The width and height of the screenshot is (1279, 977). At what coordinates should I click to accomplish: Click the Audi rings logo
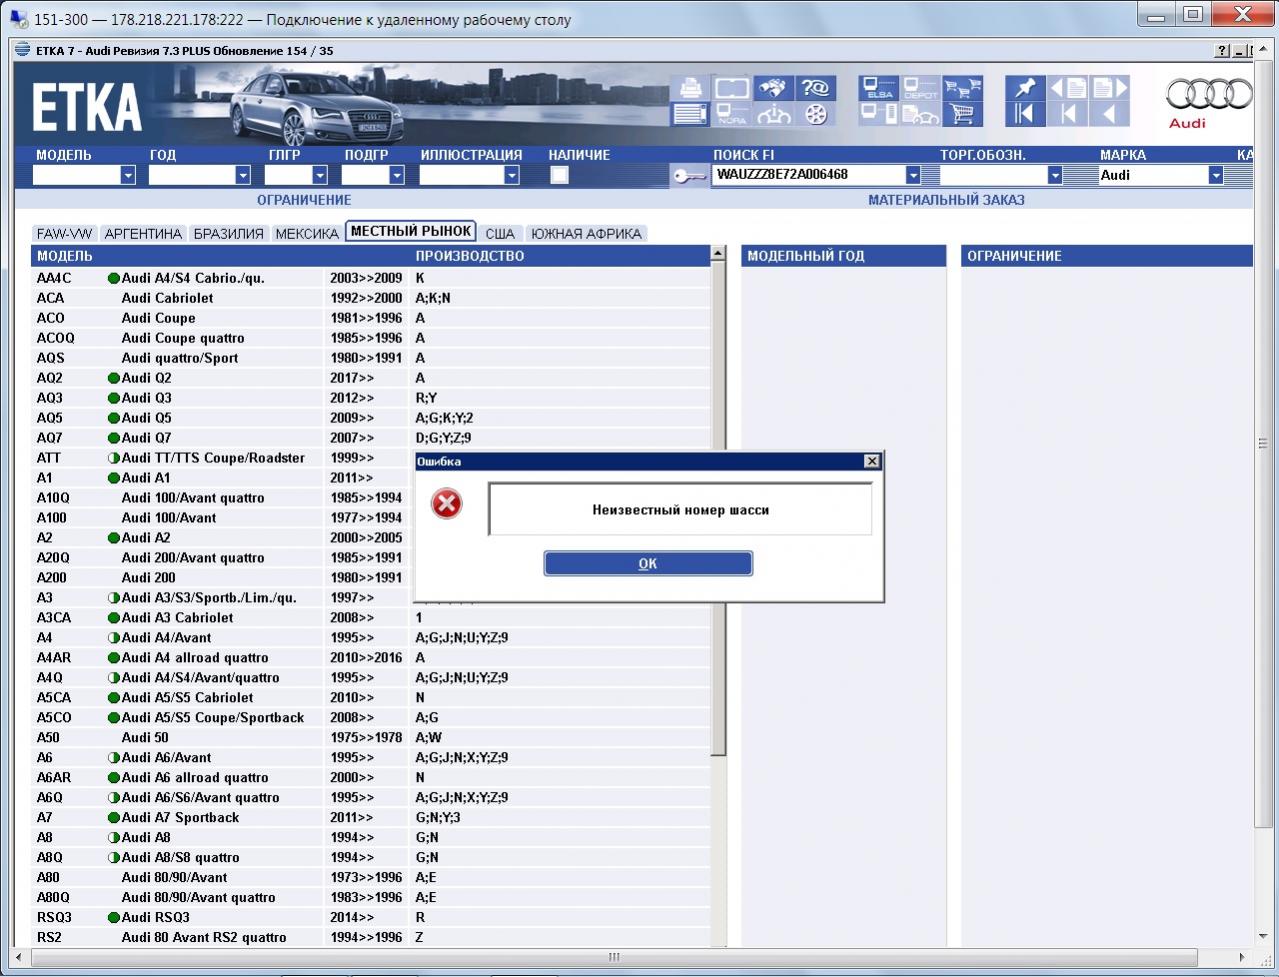point(1209,95)
